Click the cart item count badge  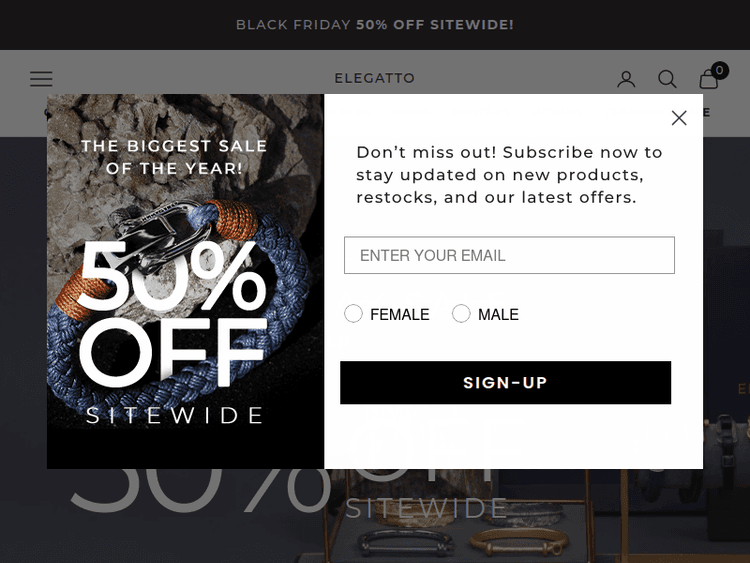[720, 70]
